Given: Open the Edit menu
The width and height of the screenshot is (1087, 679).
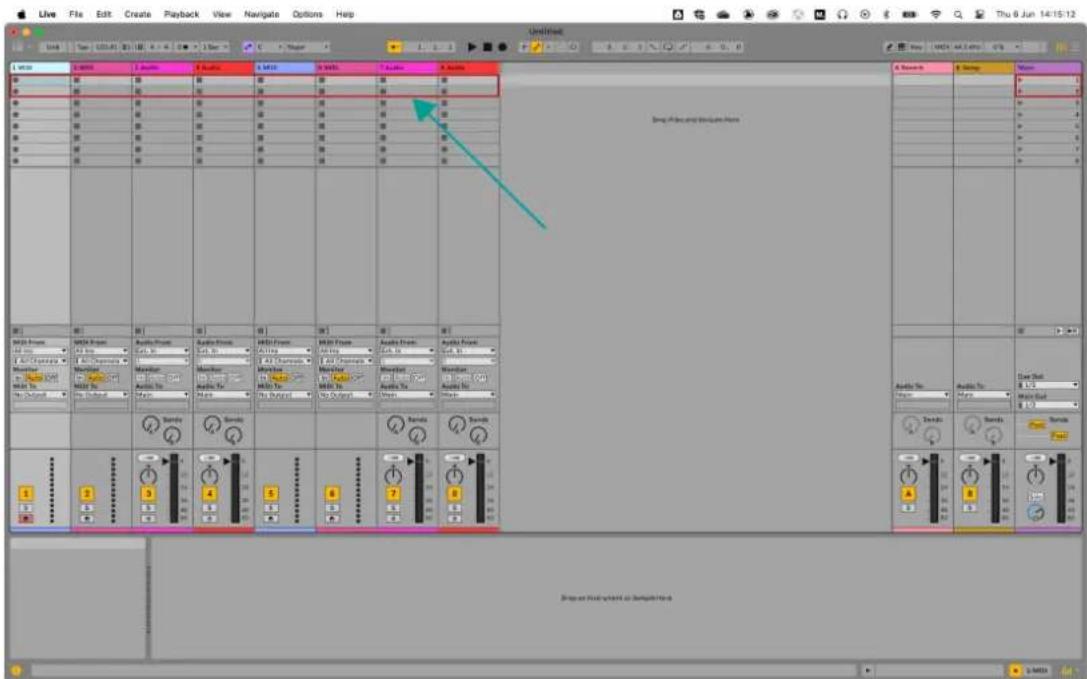Looking at the screenshot, I should pos(103,14).
